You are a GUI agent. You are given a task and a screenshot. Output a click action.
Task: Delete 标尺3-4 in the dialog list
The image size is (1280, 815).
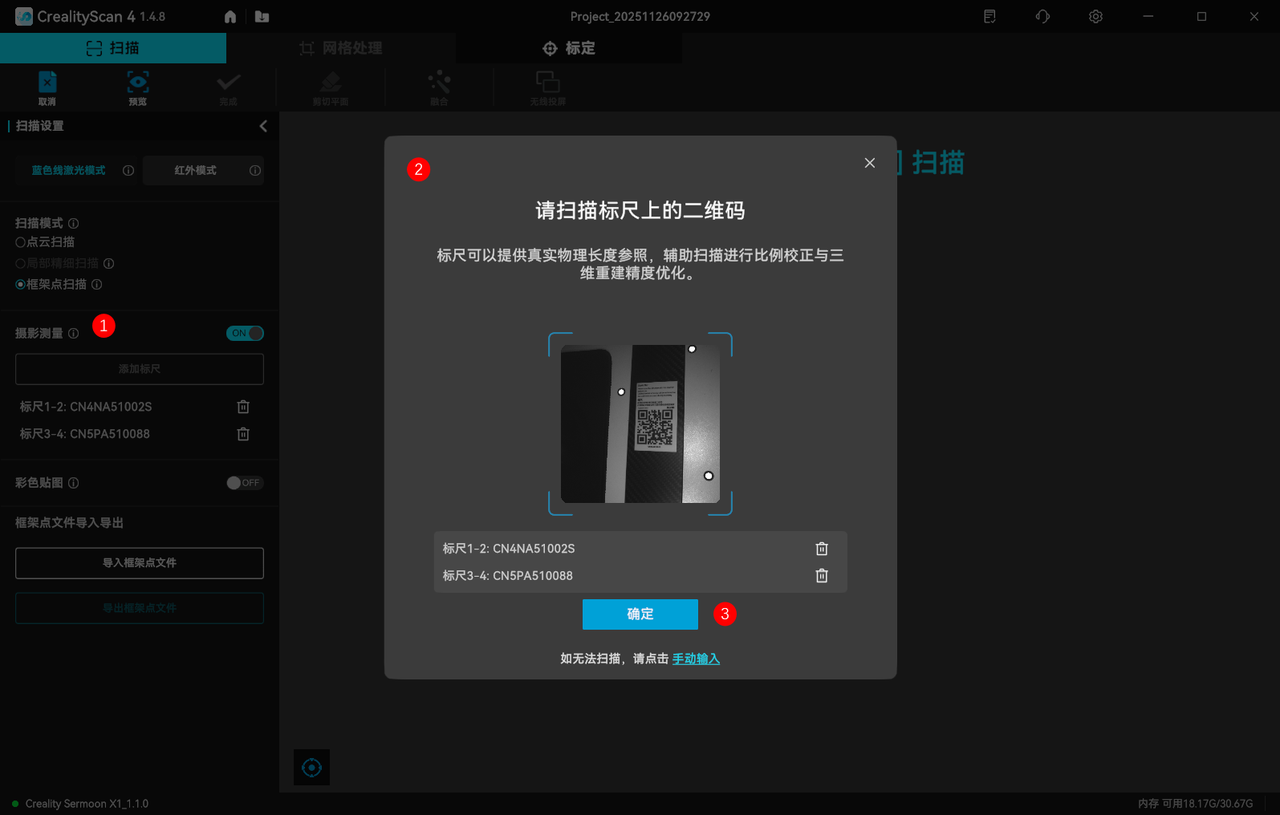coord(821,576)
